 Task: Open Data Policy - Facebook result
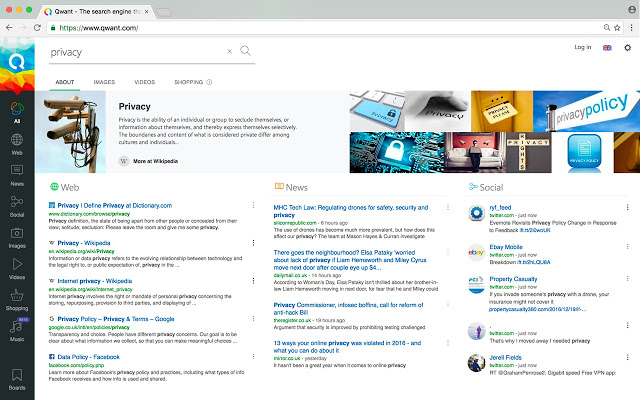coord(89,357)
